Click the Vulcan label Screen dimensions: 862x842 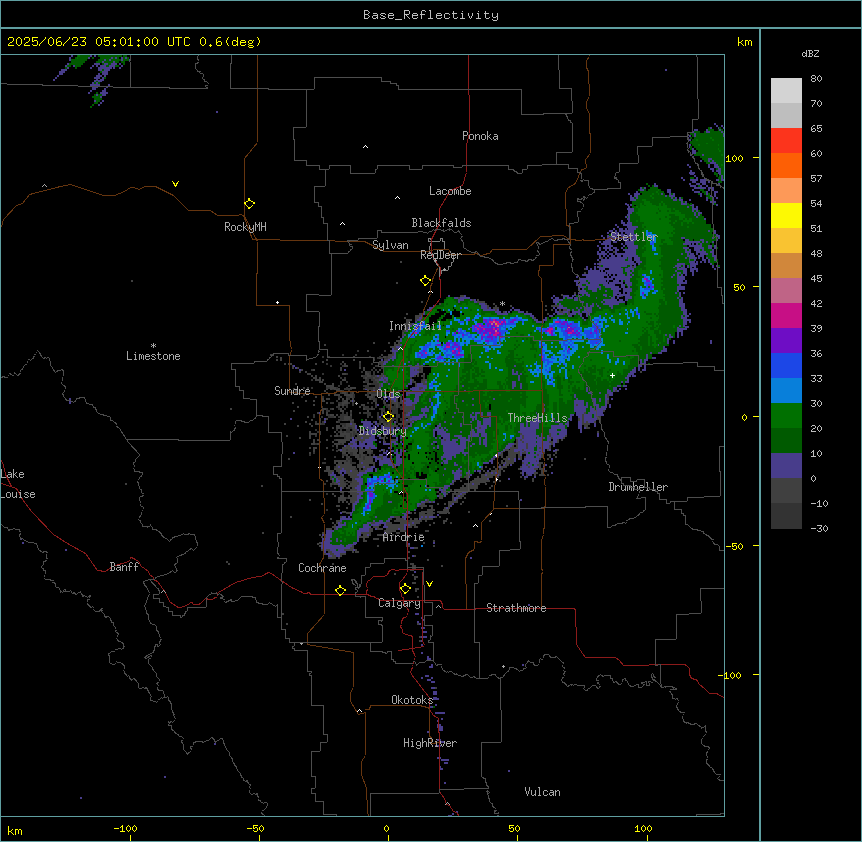[x=543, y=792]
